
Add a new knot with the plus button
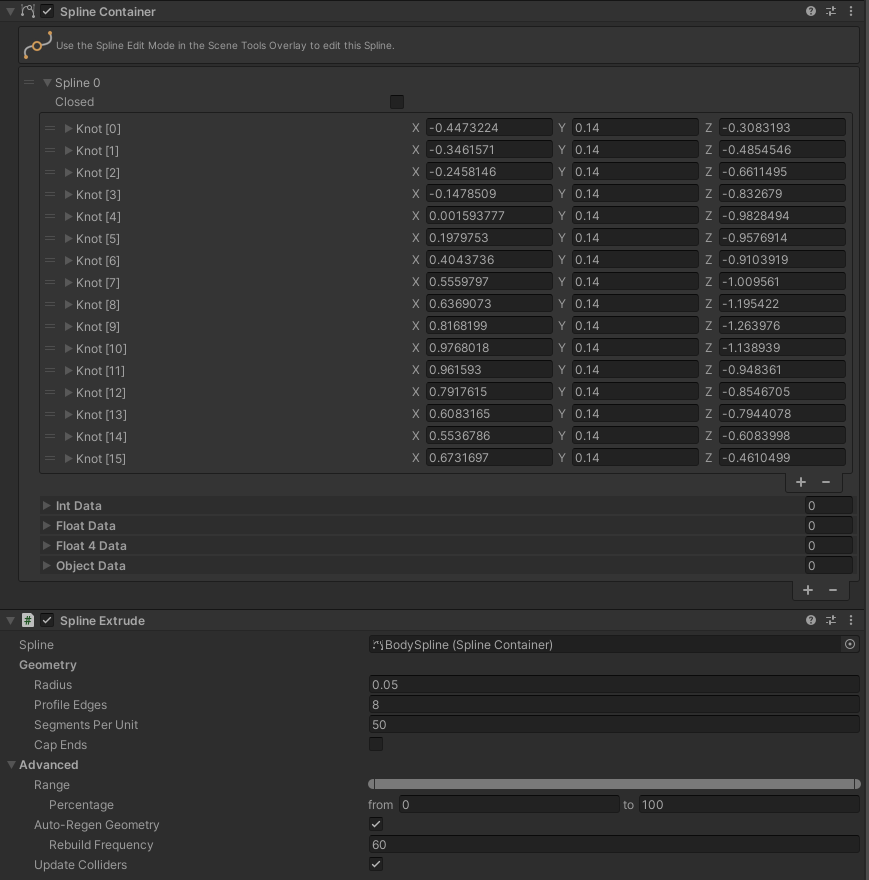800,482
